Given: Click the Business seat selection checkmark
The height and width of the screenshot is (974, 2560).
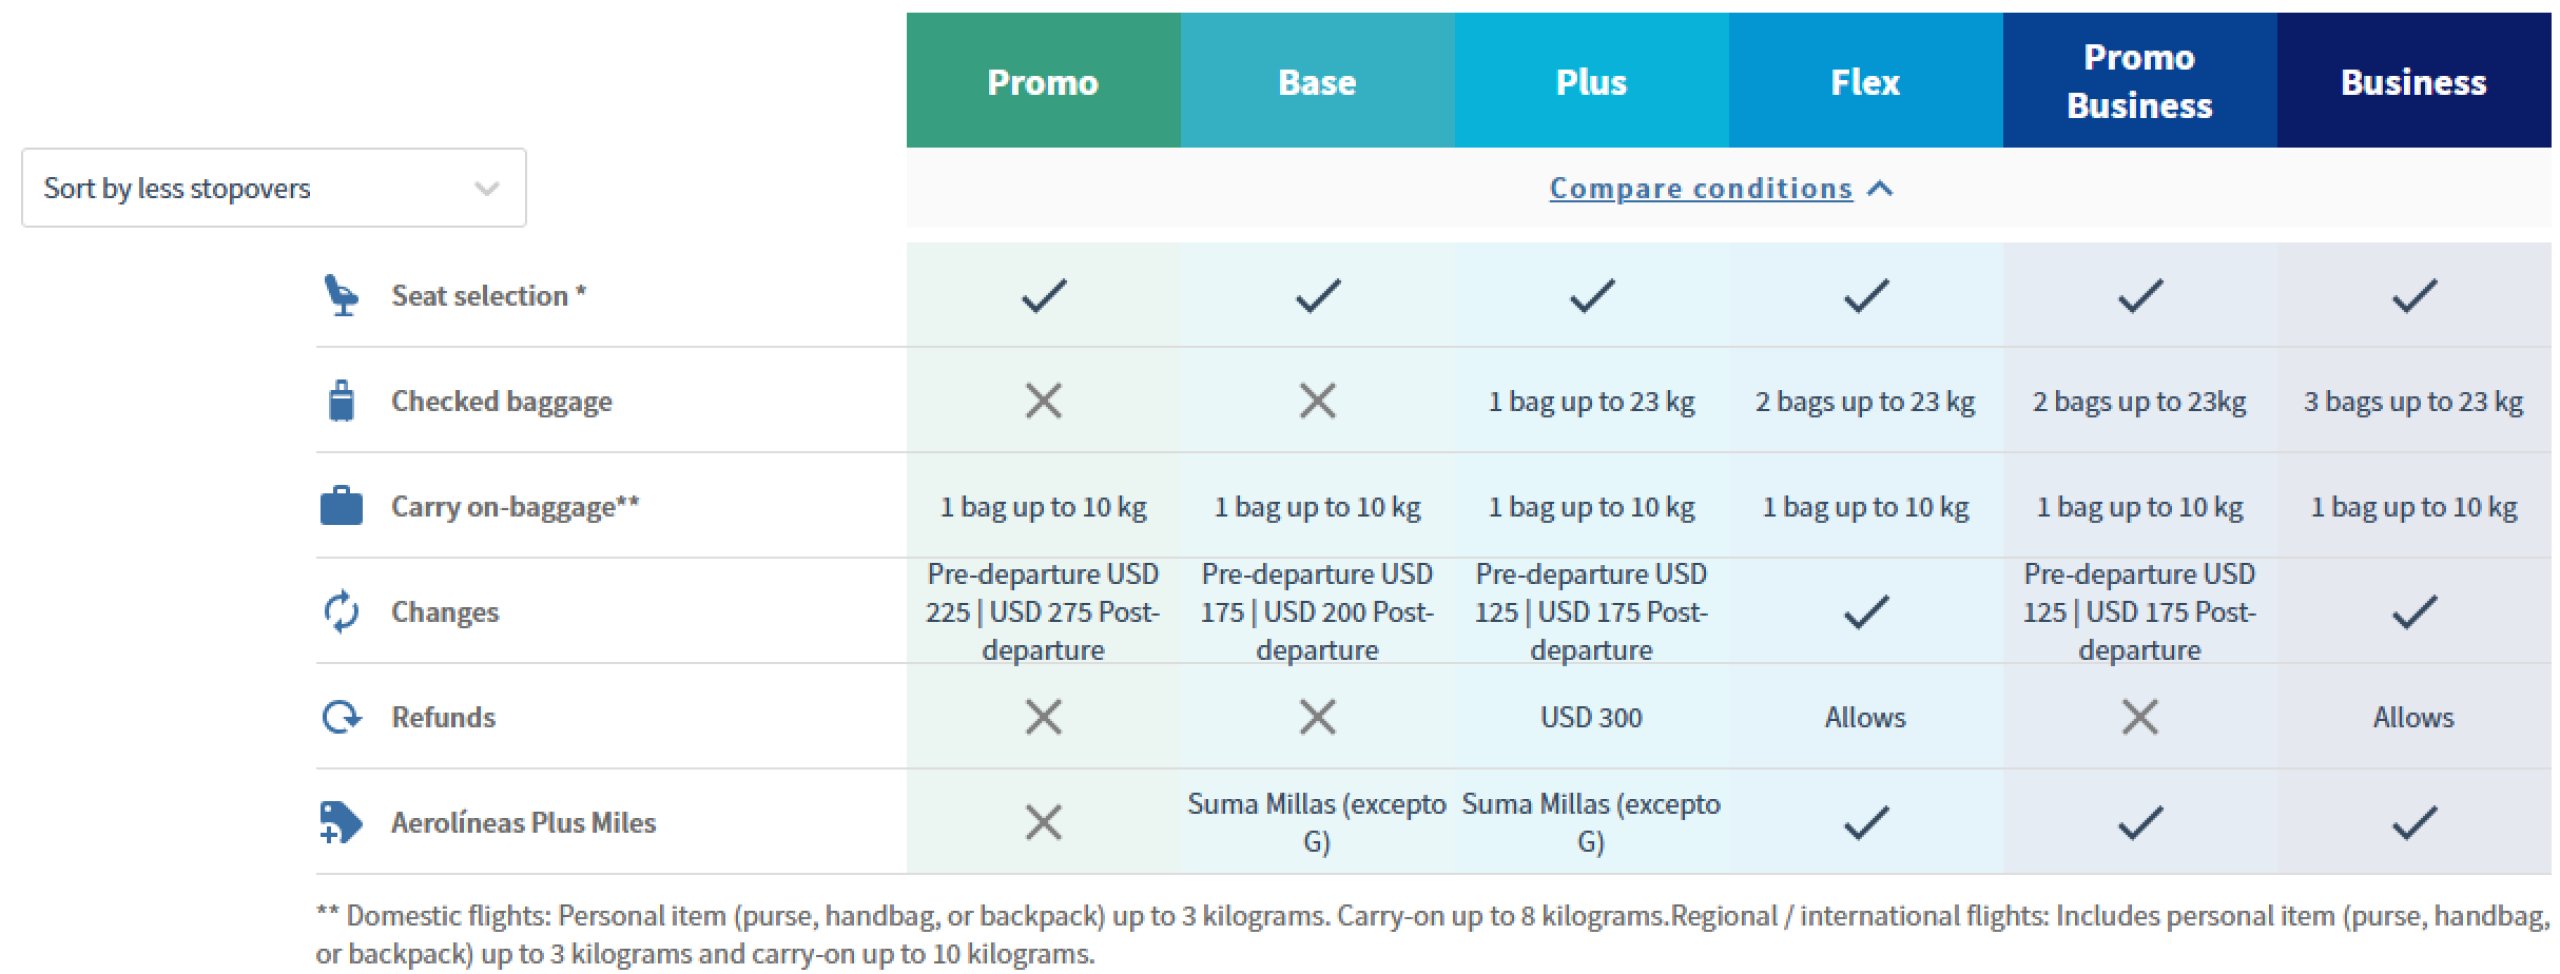Looking at the screenshot, I should [2413, 296].
